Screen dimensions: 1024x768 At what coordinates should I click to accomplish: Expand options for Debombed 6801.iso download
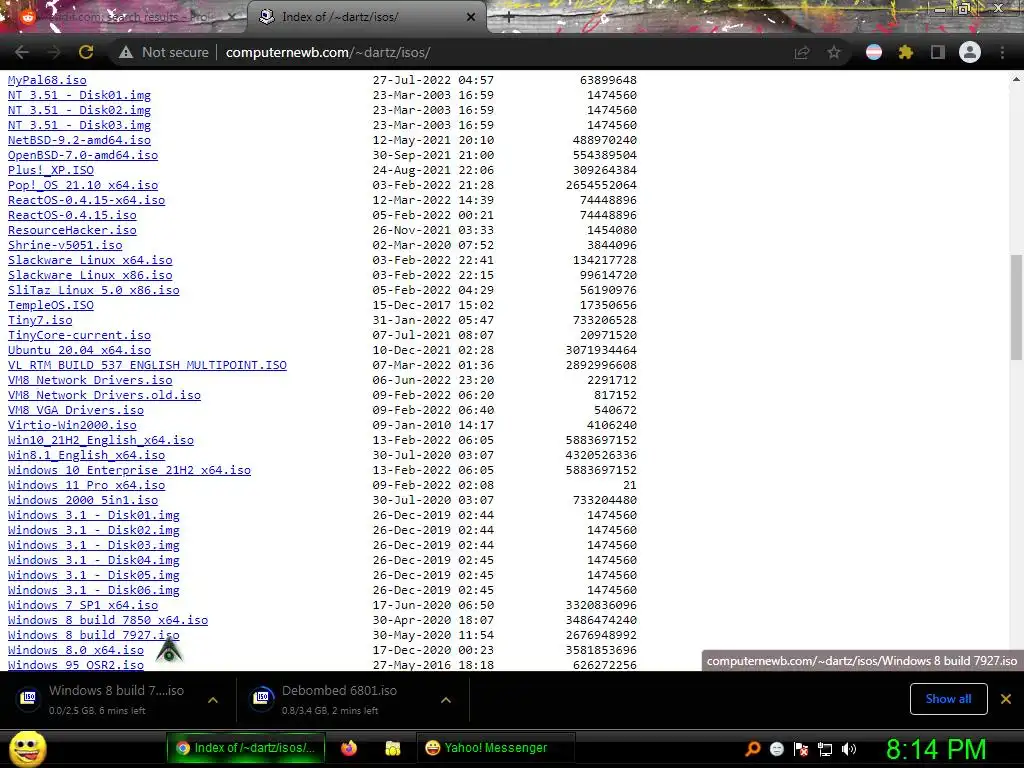[x=445, y=700]
